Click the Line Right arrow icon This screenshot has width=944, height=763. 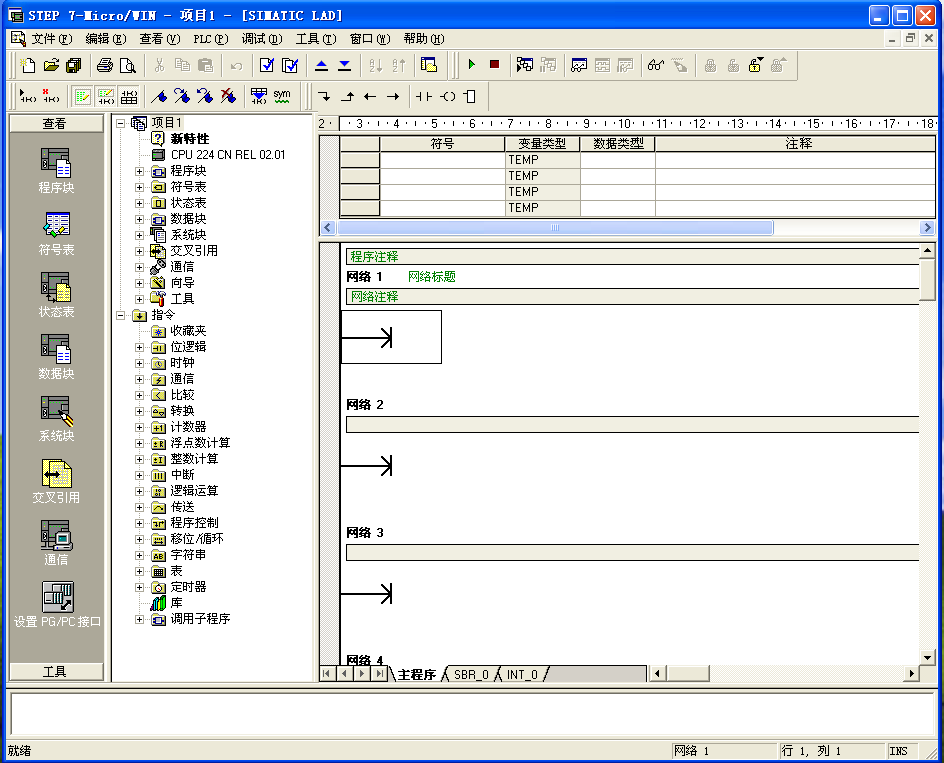pos(393,96)
